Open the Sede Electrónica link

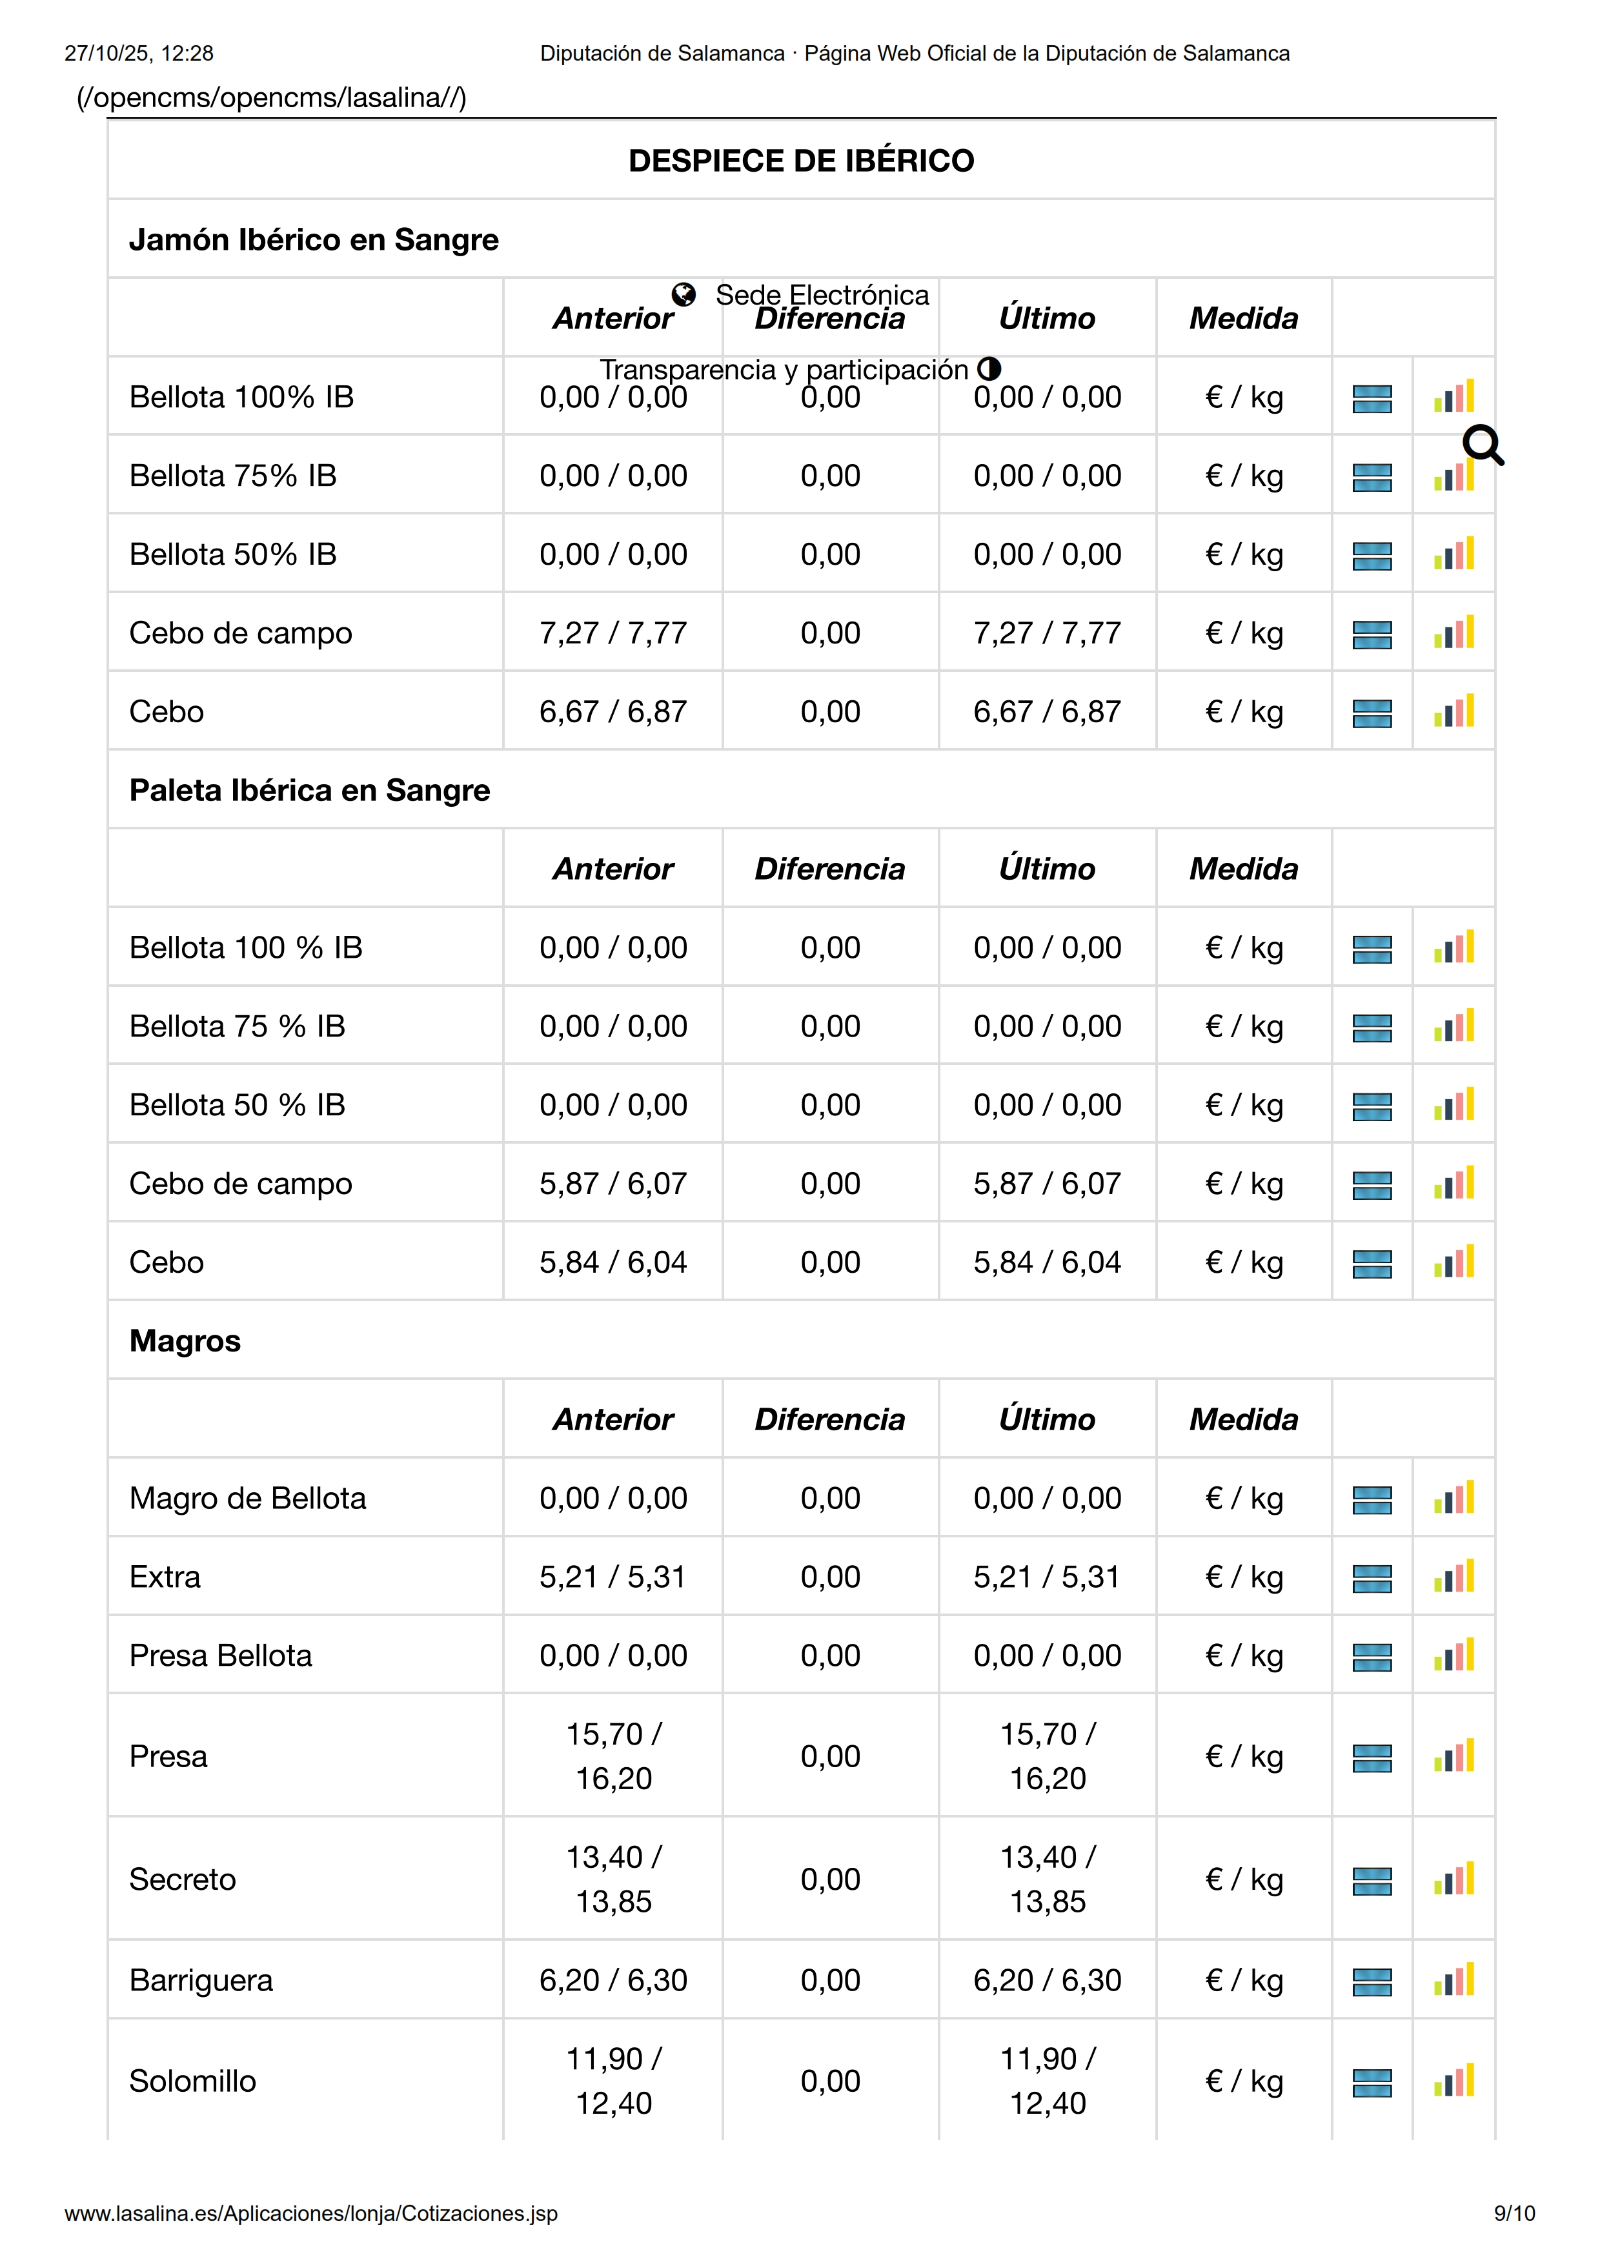[822, 295]
